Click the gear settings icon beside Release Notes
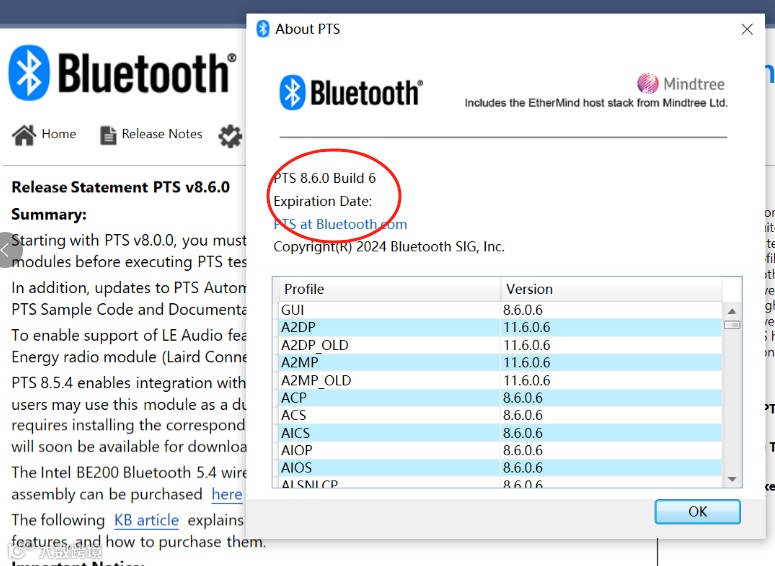 [x=230, y=136]
